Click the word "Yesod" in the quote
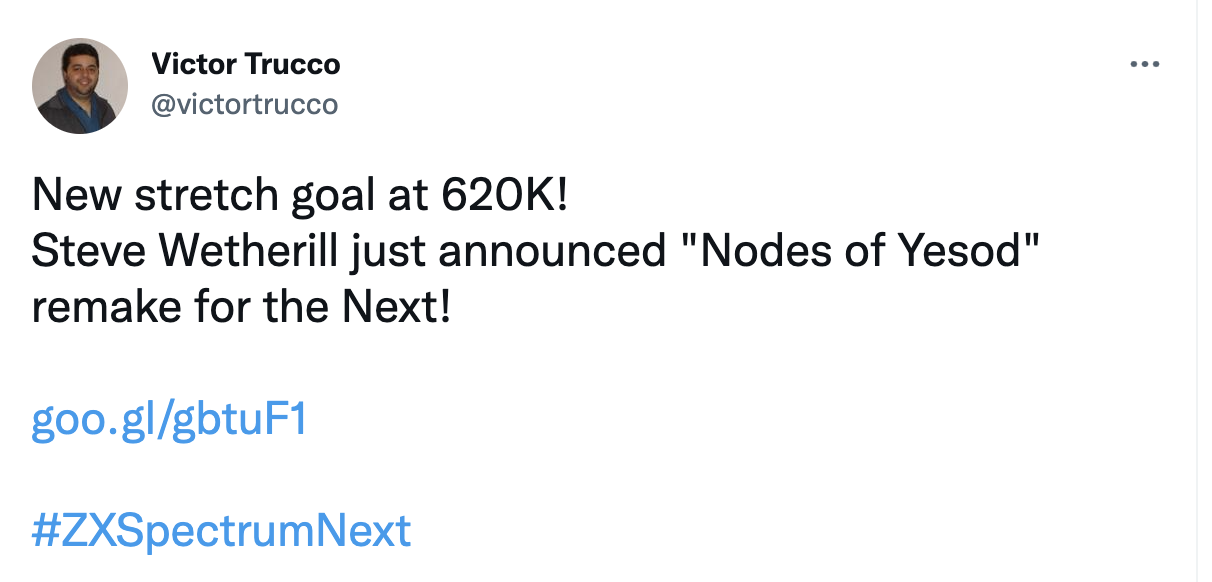 pos(963,251)
